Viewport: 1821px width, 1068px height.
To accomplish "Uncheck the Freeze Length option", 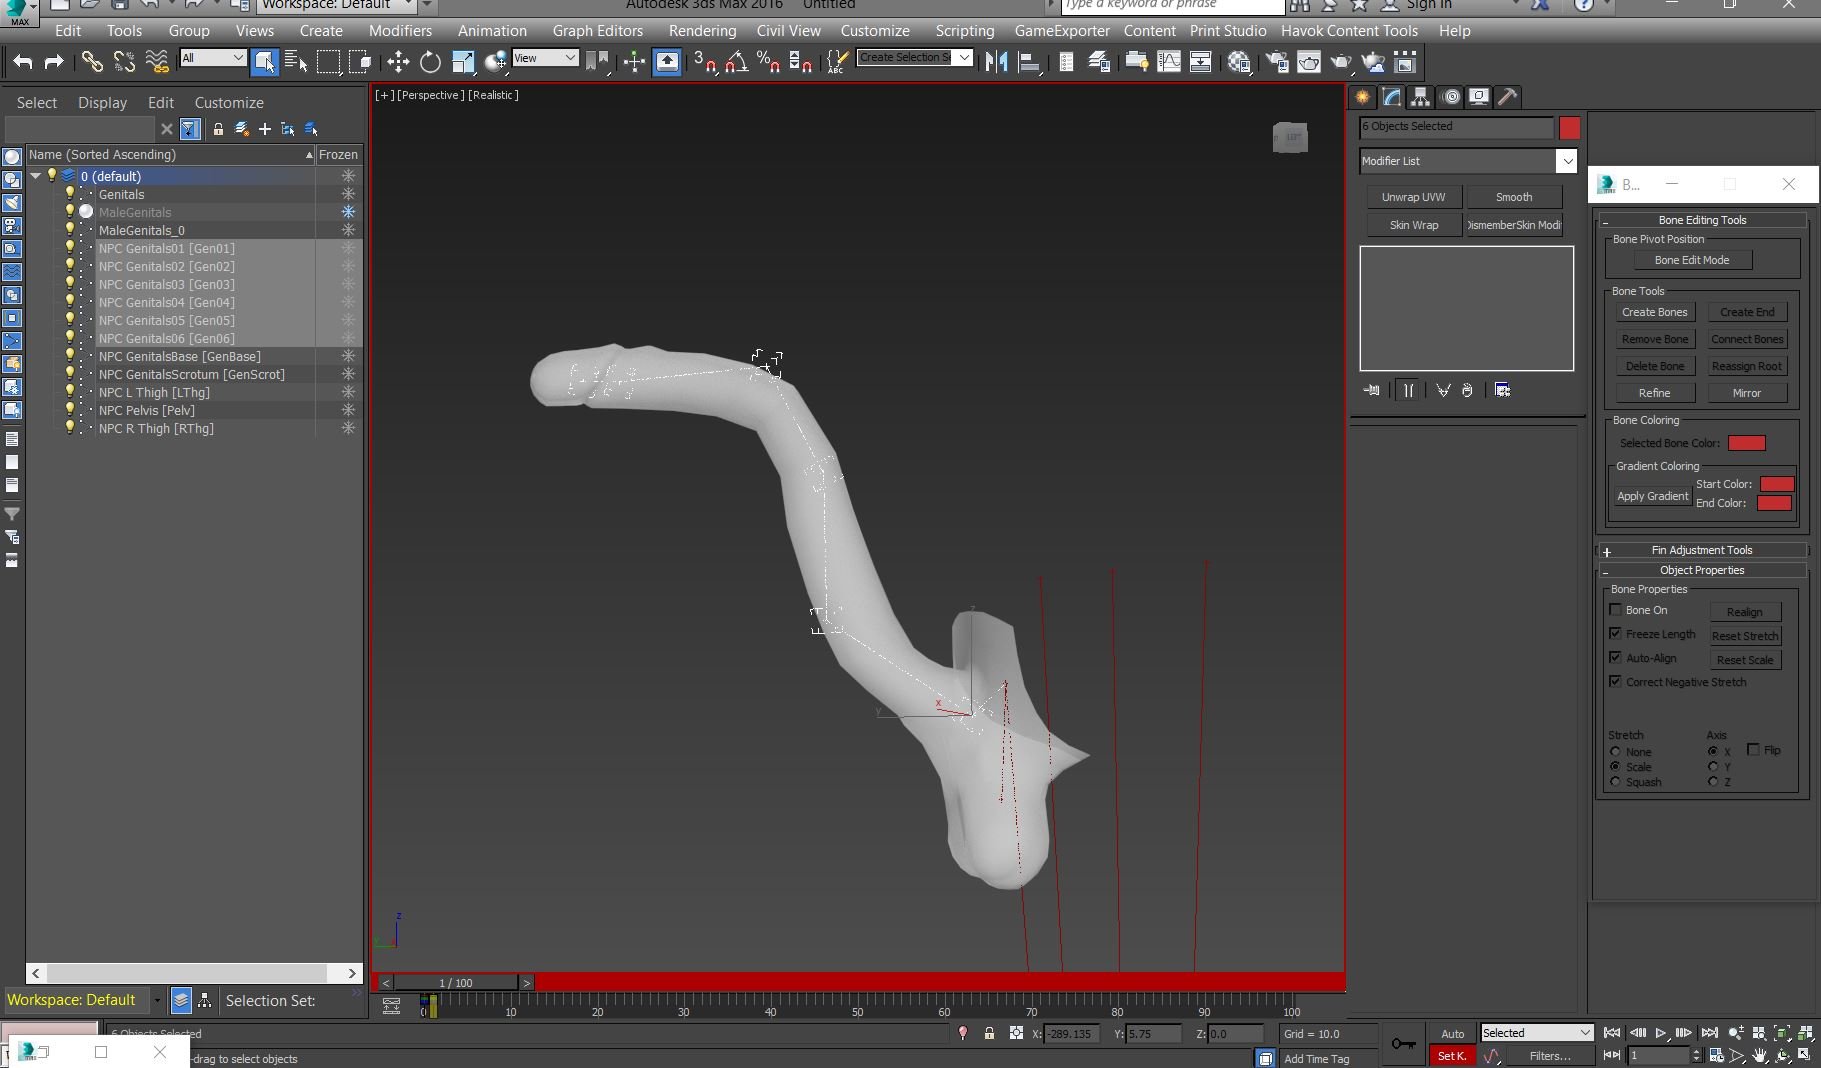I will click(1615, 634).
